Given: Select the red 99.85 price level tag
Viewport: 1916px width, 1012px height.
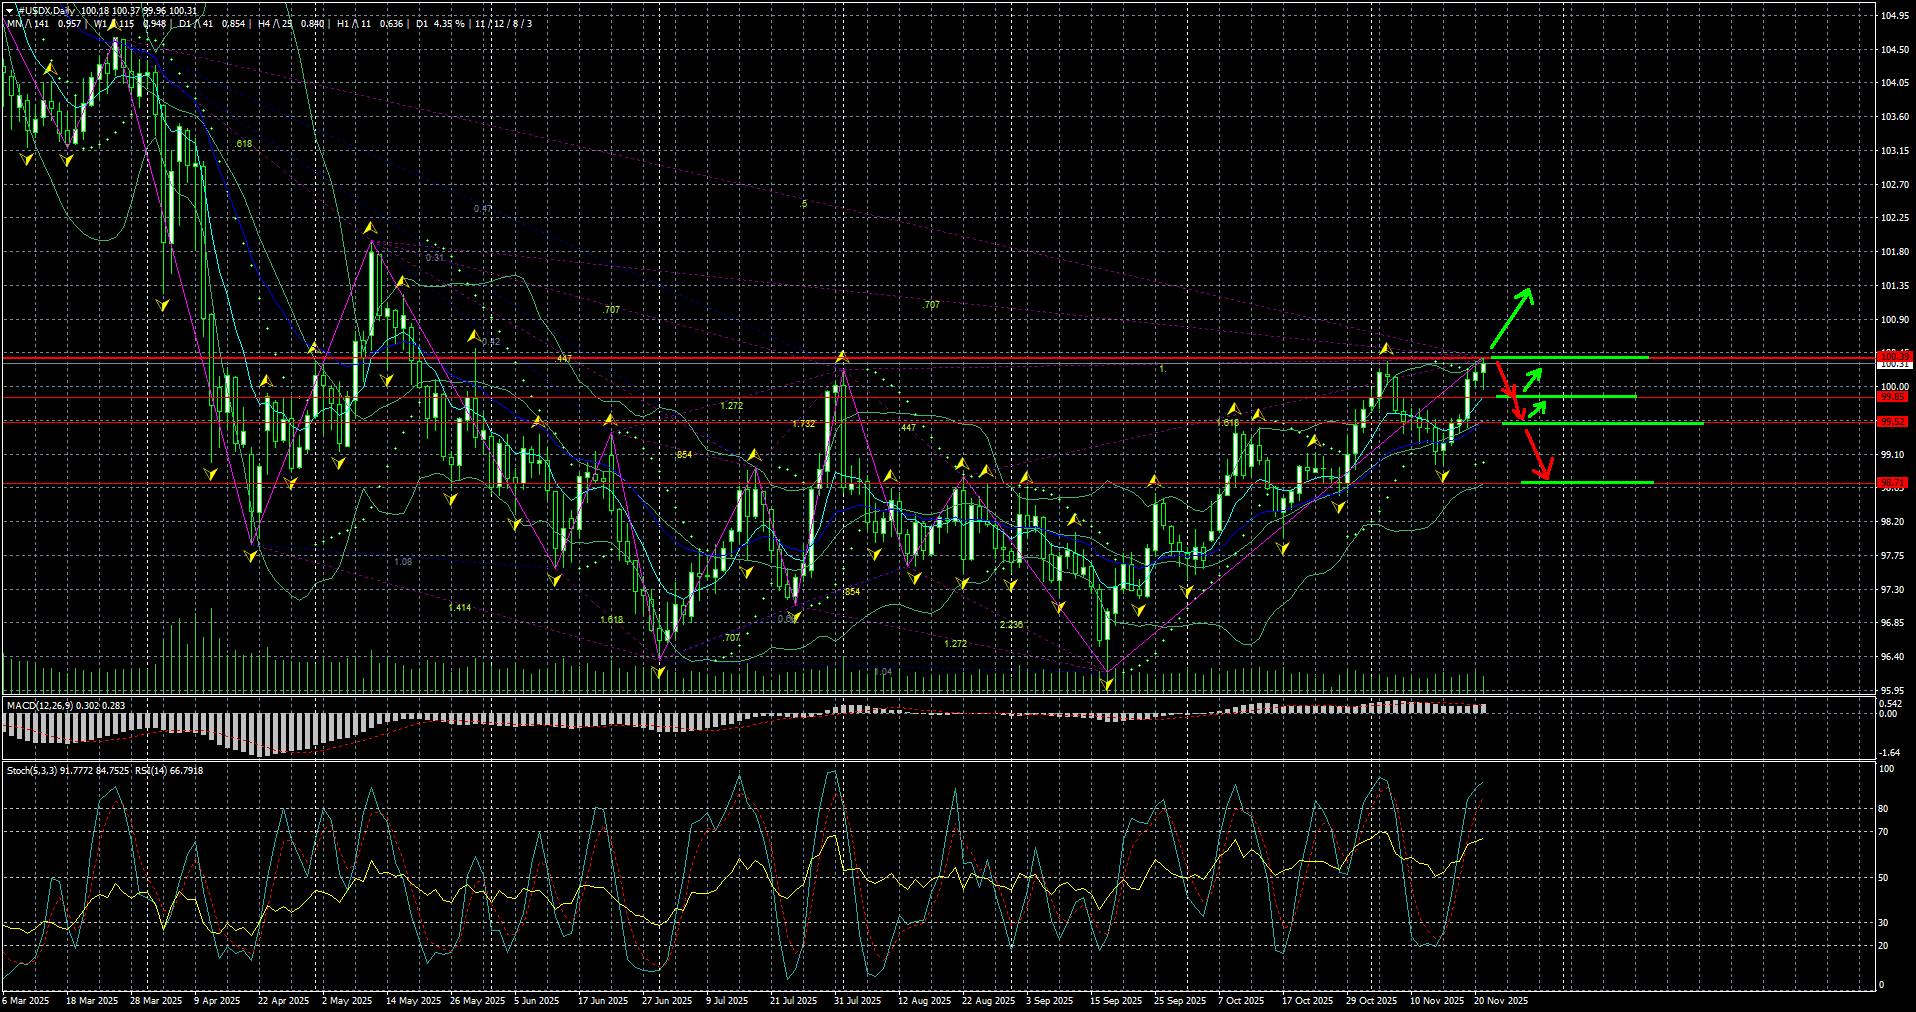Looking at the screenshot, I should pos(1894,397).
